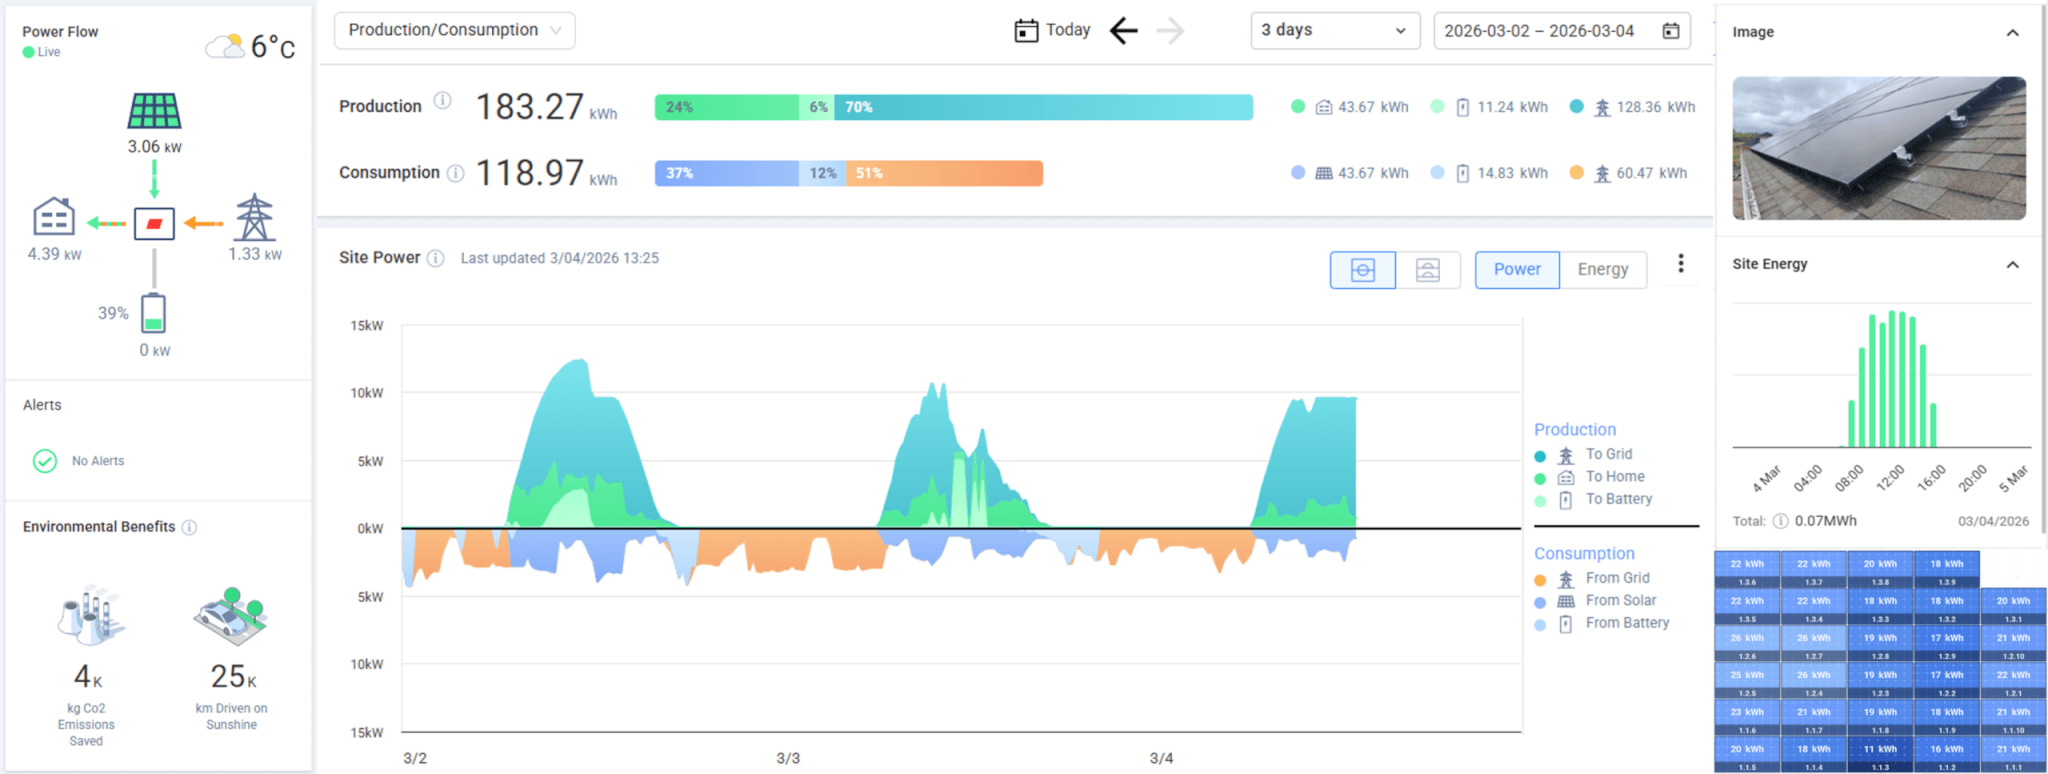Collapse the Site Energy panel
The height and width of the screenshot is (774, 2048).
(x=2012, y=265)
